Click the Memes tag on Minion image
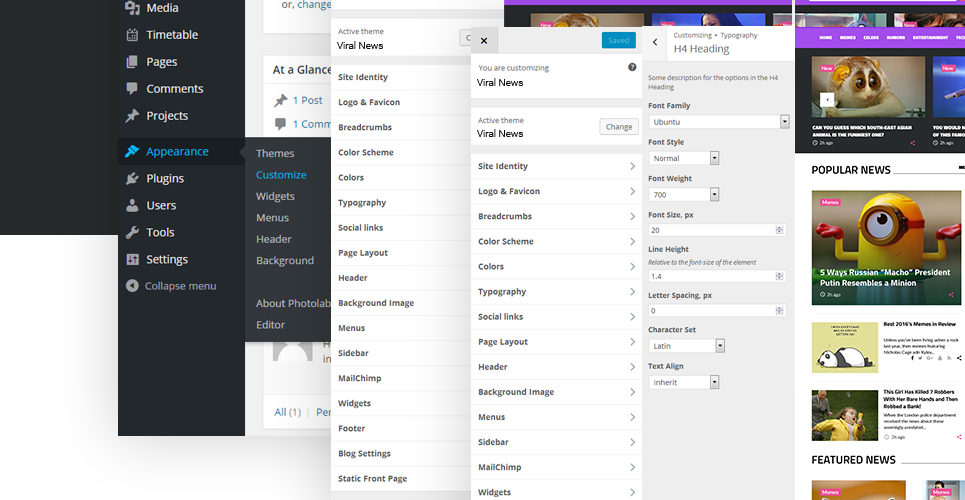This screenshot has height=500, width=965. (830, 202)
